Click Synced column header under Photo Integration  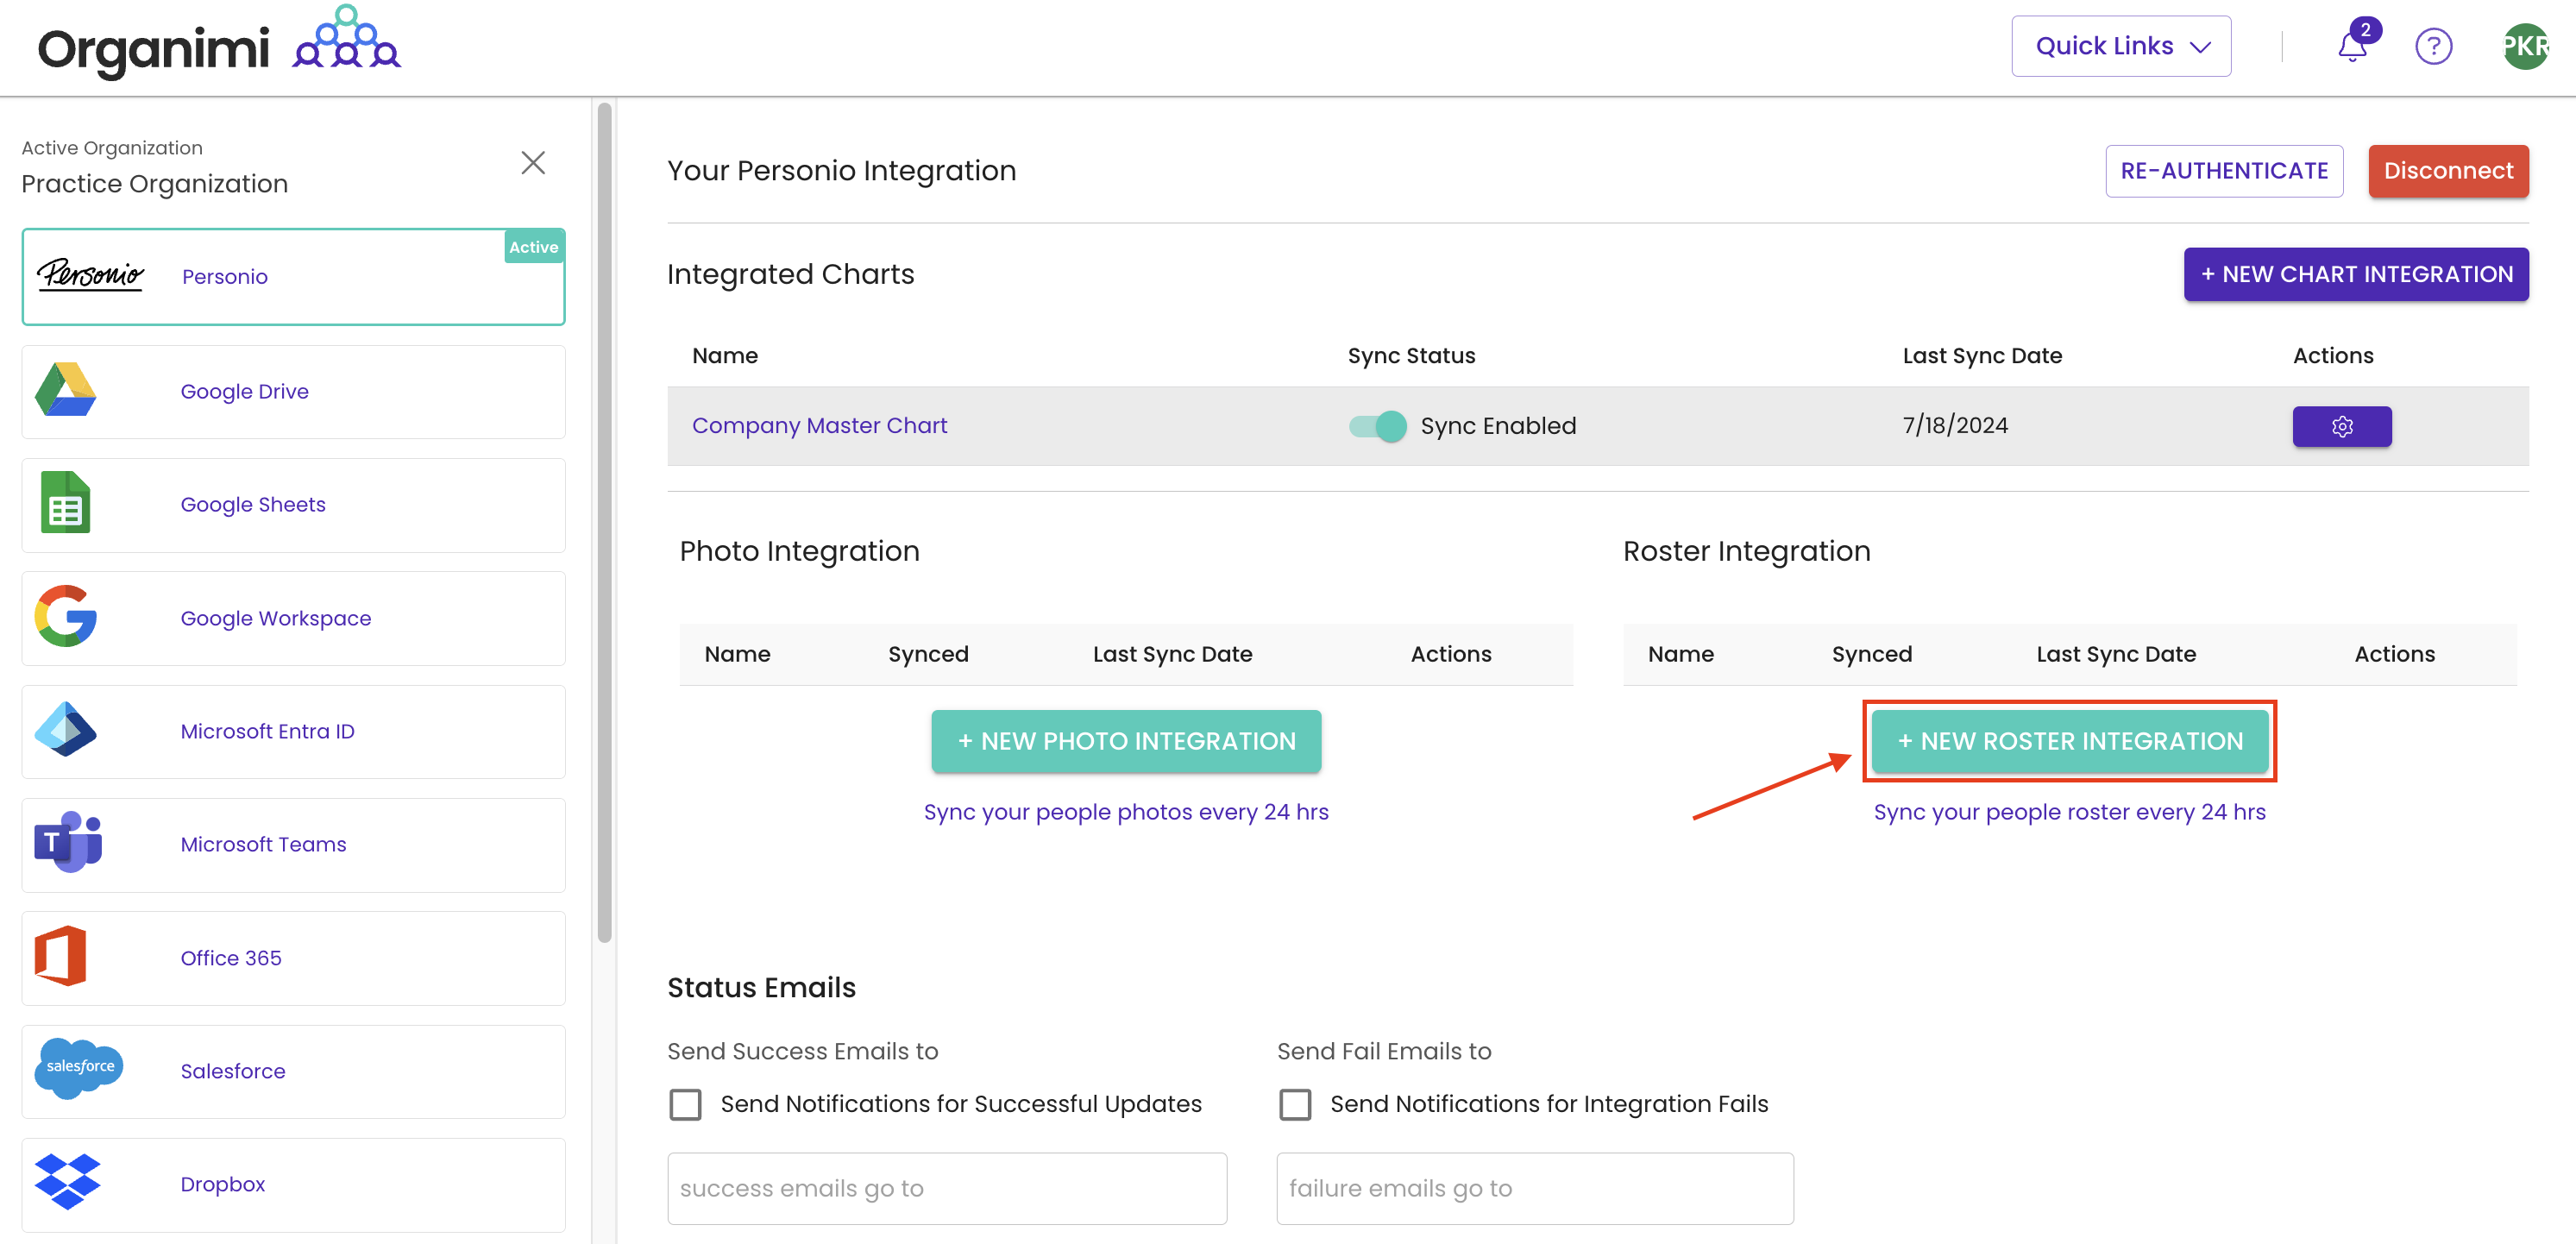pyautogui.click(x=928, y=654)
